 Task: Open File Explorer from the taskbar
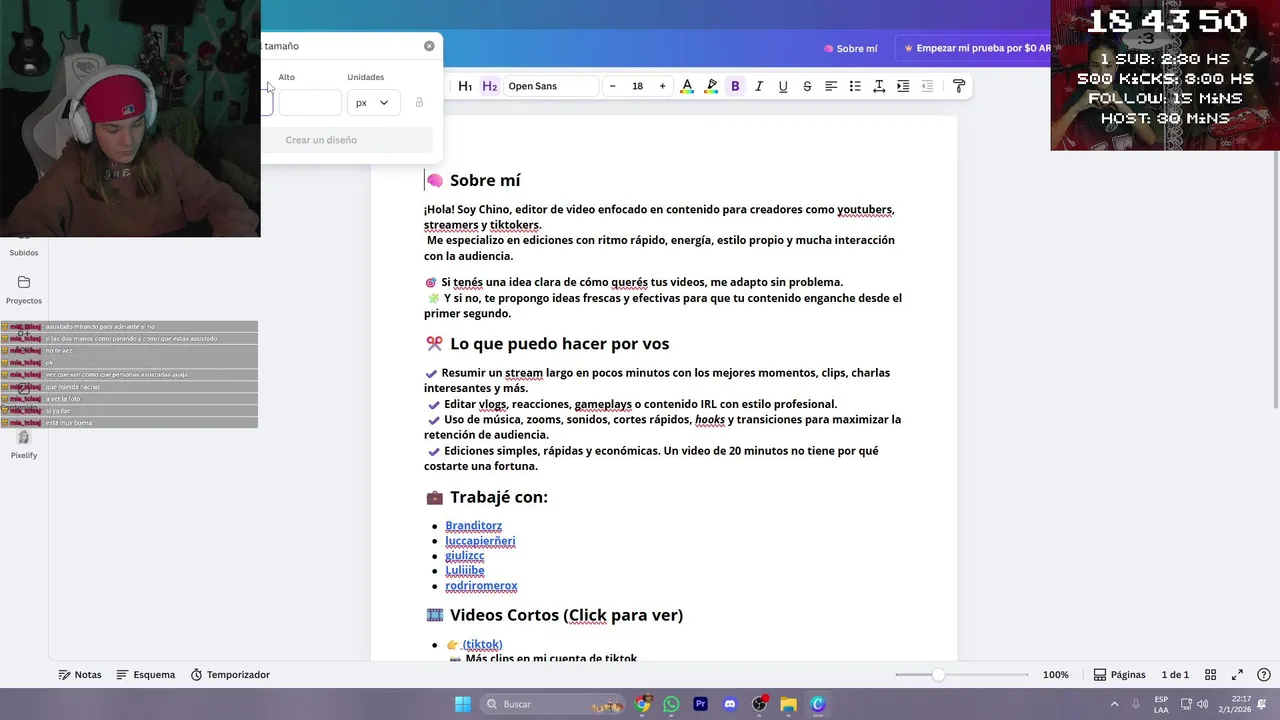pyautogui.click(x=788, y=704)
